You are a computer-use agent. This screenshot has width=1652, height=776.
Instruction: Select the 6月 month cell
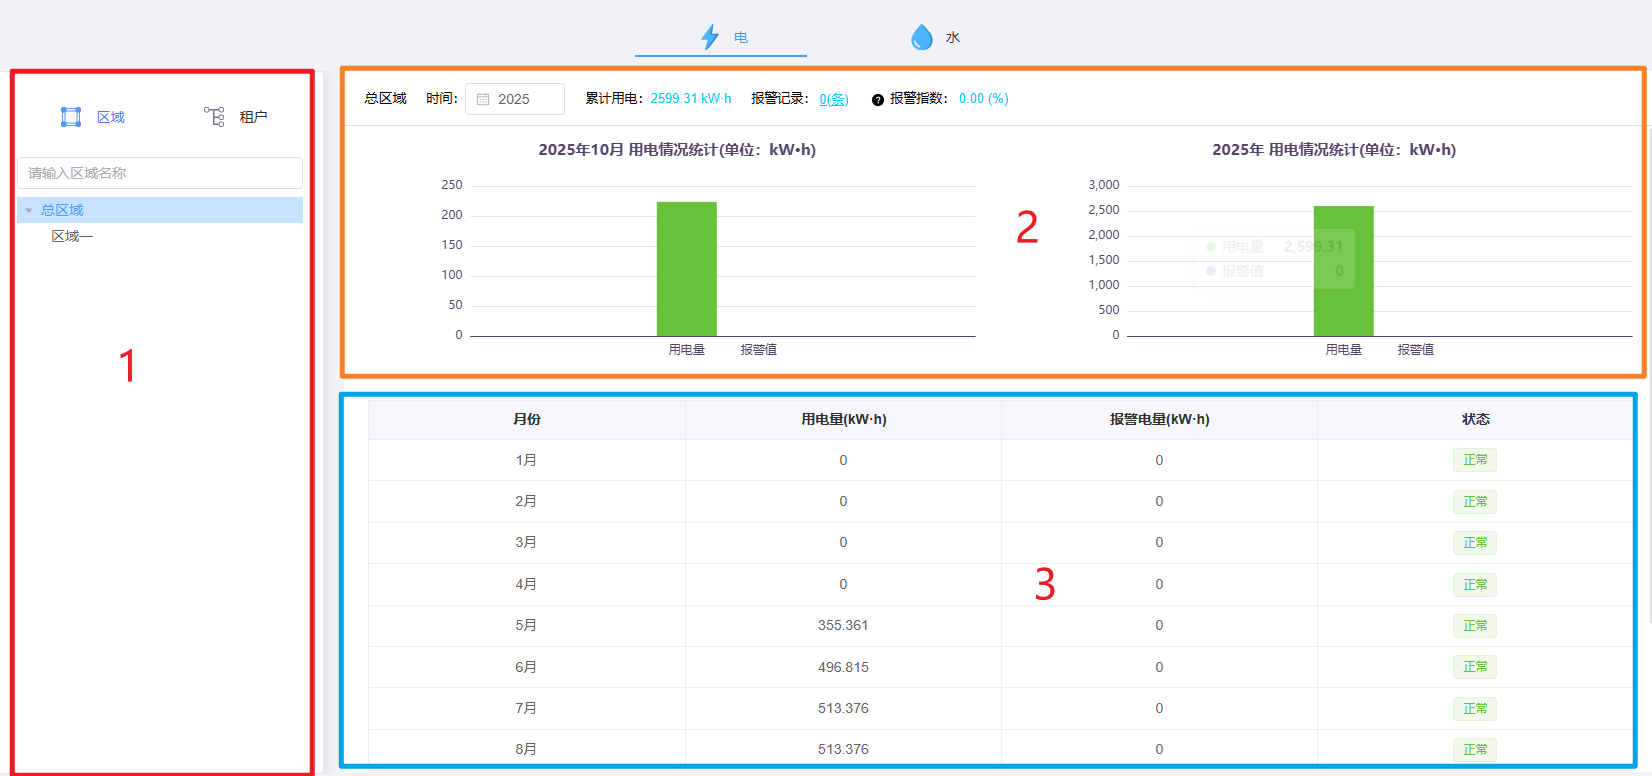(527, 667)
